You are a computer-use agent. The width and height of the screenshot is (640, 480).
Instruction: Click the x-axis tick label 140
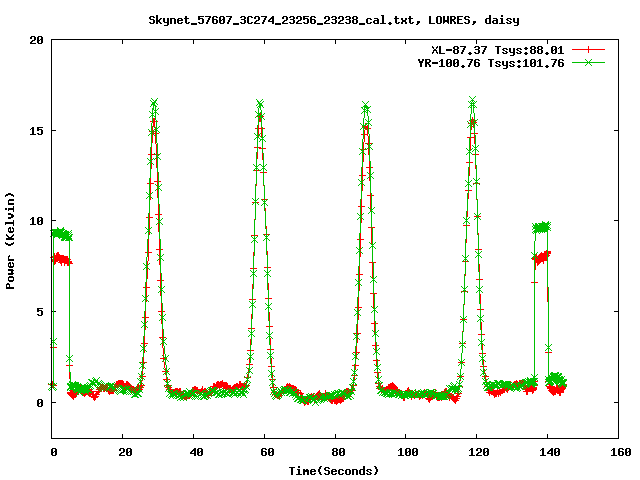(550, 452)
